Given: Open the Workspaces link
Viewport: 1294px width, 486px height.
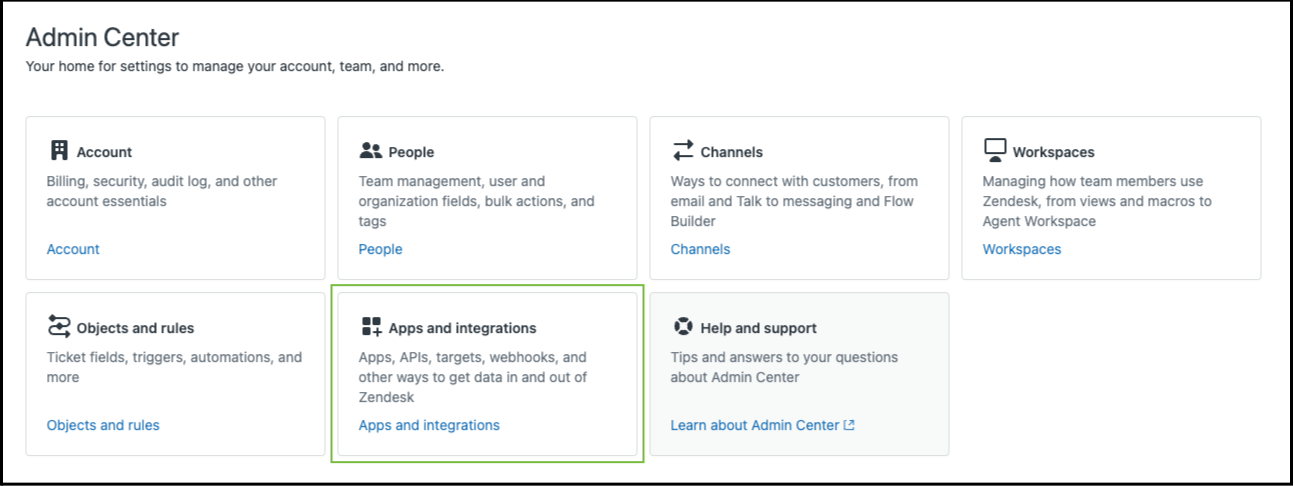Looking at the screenshot, I should (1022, 249).
